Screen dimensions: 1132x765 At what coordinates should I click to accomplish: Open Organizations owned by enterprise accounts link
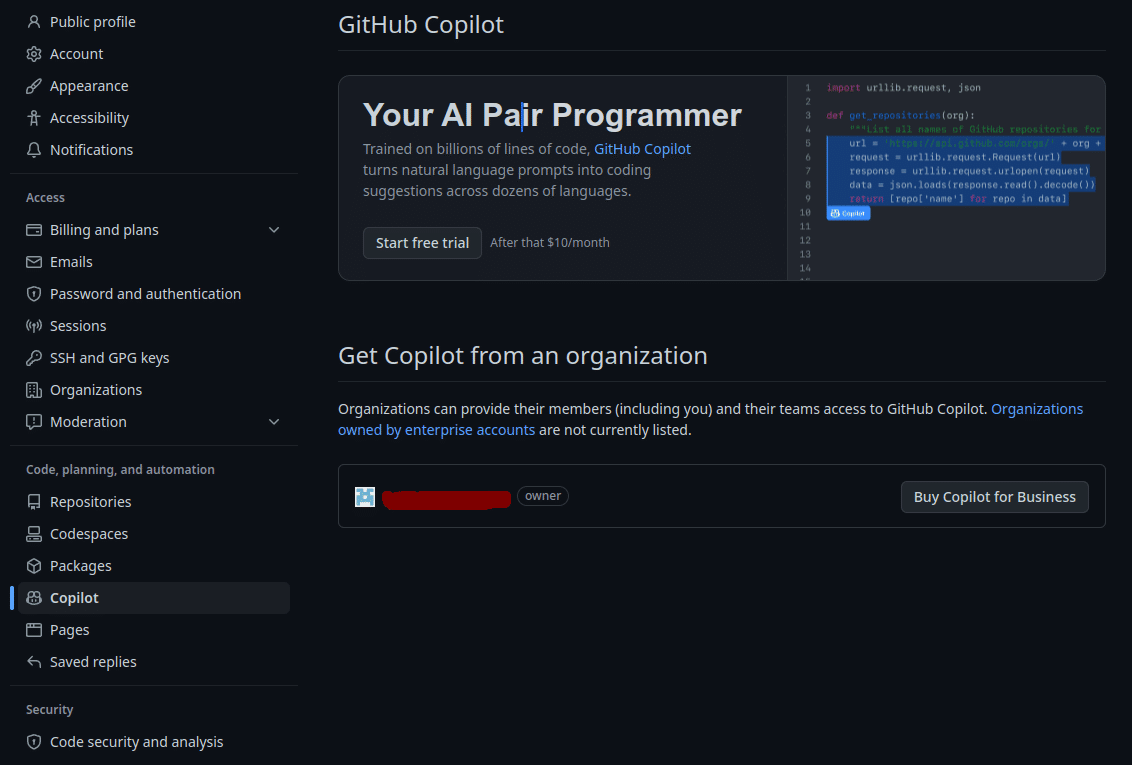coord(711,419)
